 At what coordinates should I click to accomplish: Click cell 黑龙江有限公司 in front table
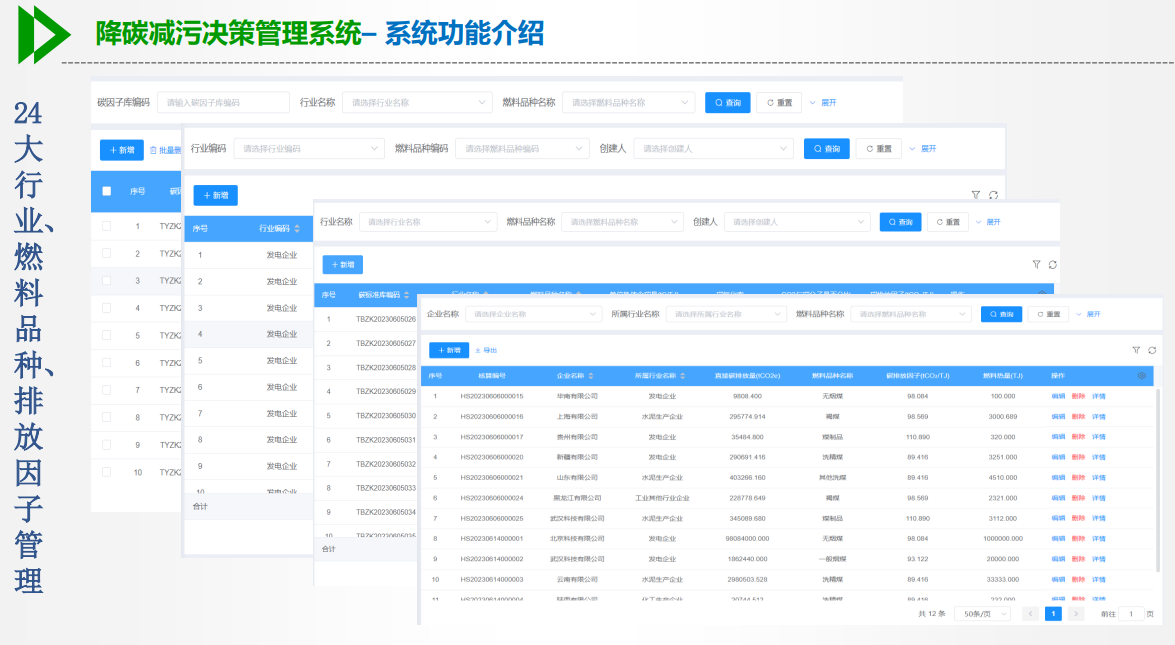tap(577, 498)
